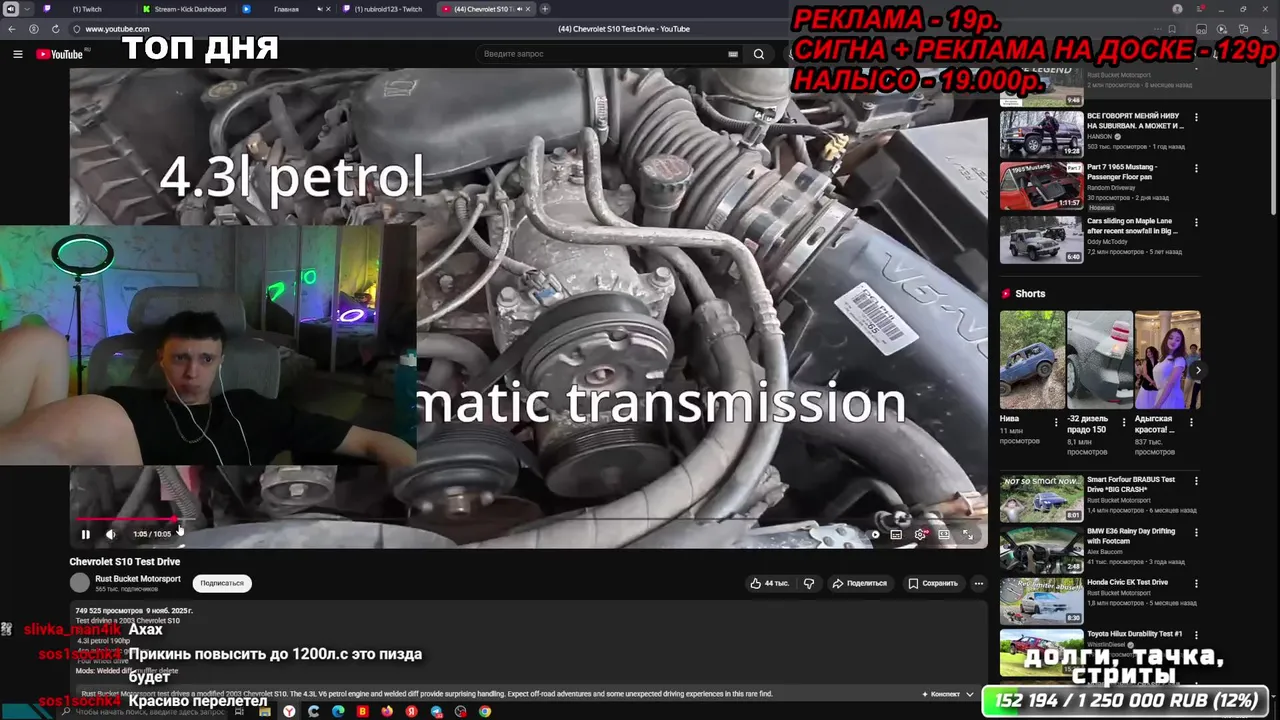Open Smart Forfour BRABUS Test Drive video
Viewport: 1280px width, 720px height.
1041,498
